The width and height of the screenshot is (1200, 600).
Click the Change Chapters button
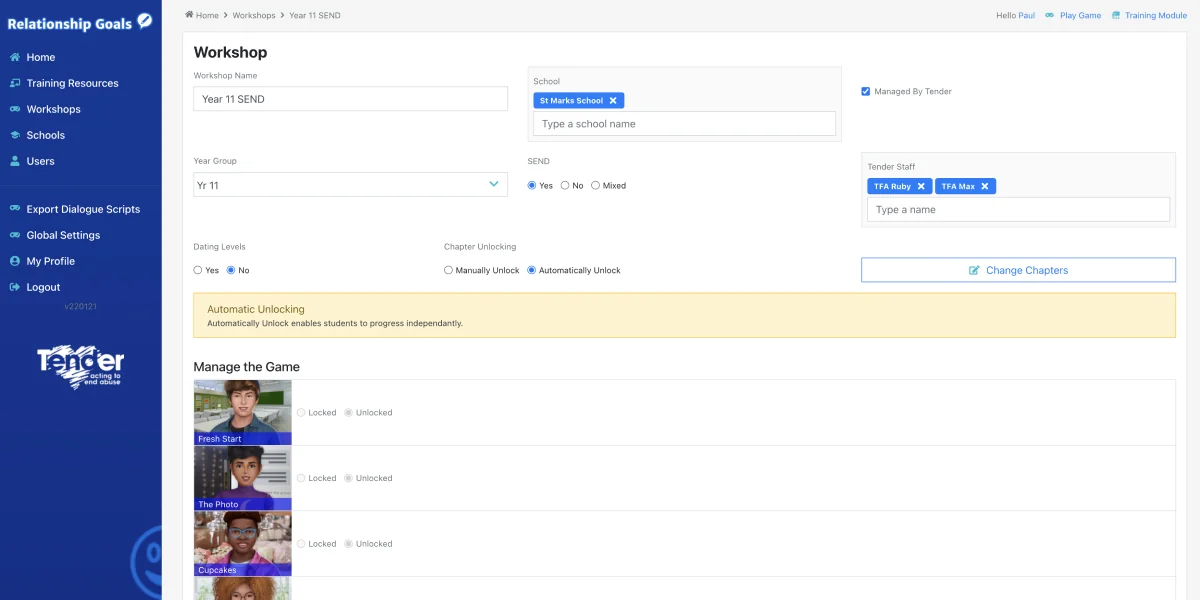coord(1018,269)
